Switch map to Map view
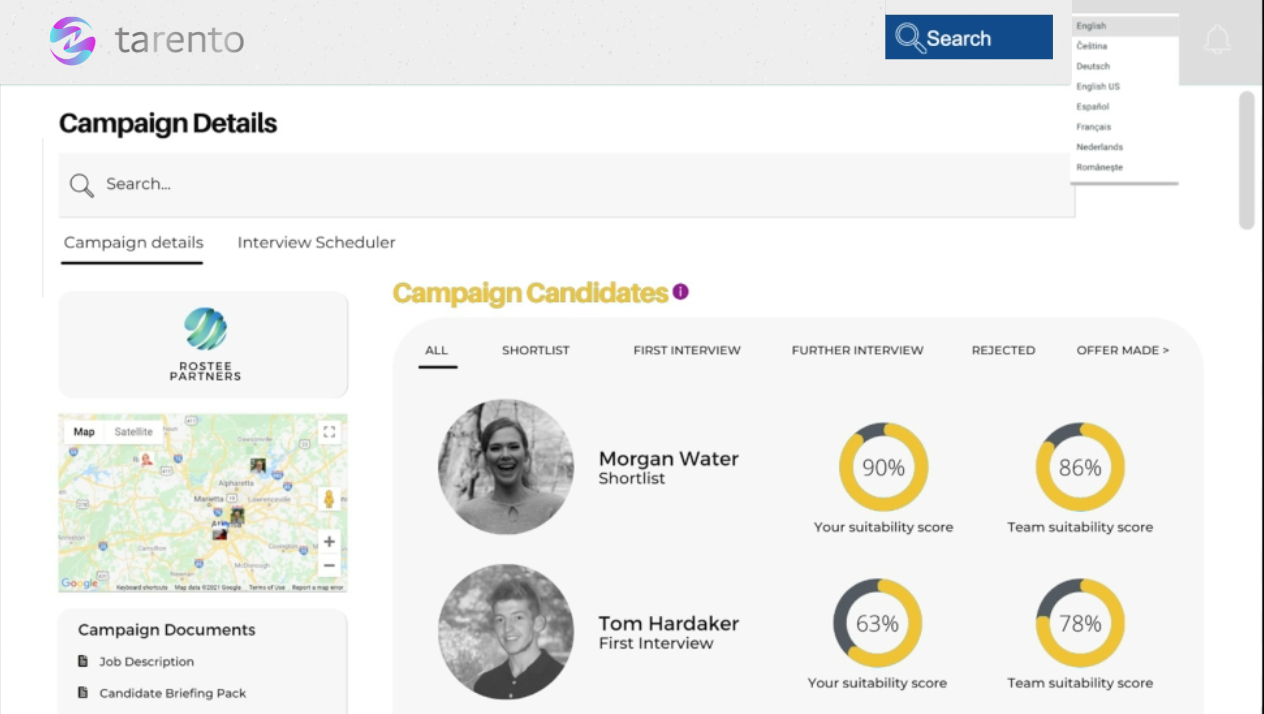1264x714 pixels. (84, 432)
